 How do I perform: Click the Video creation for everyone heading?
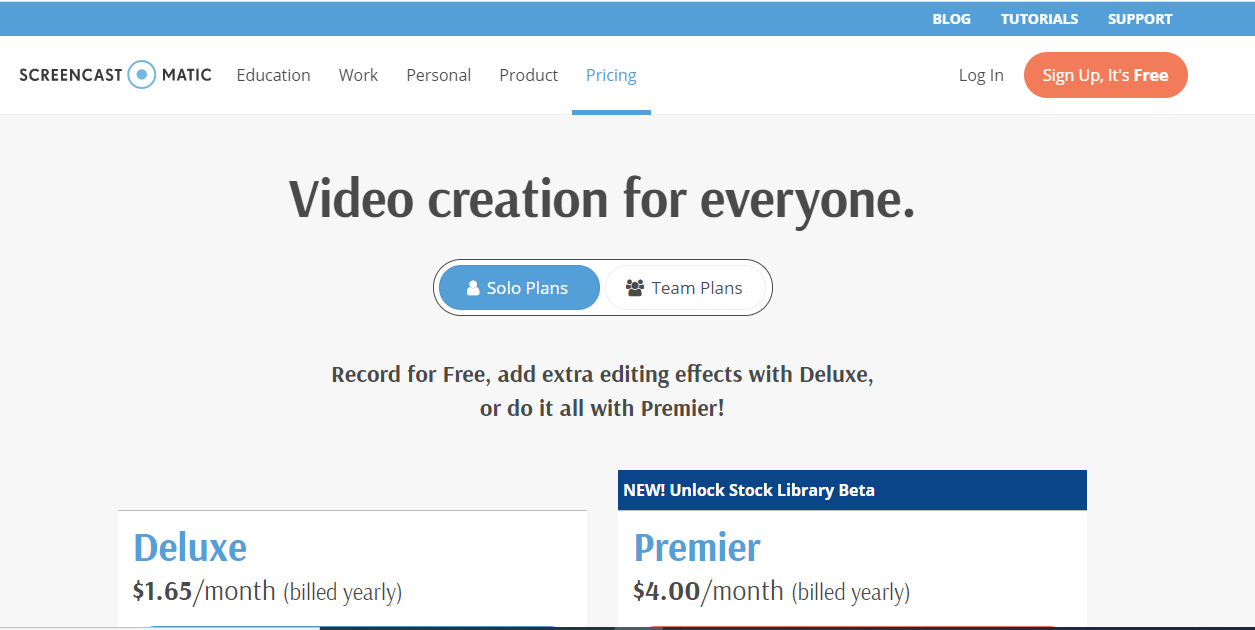click(x=602, y=198)
